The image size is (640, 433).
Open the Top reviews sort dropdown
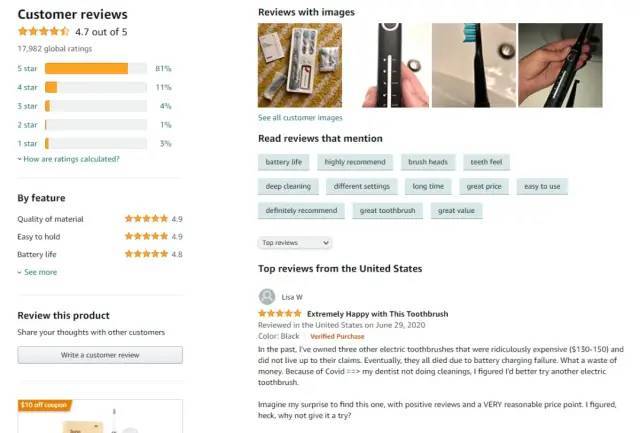(295, 243)
